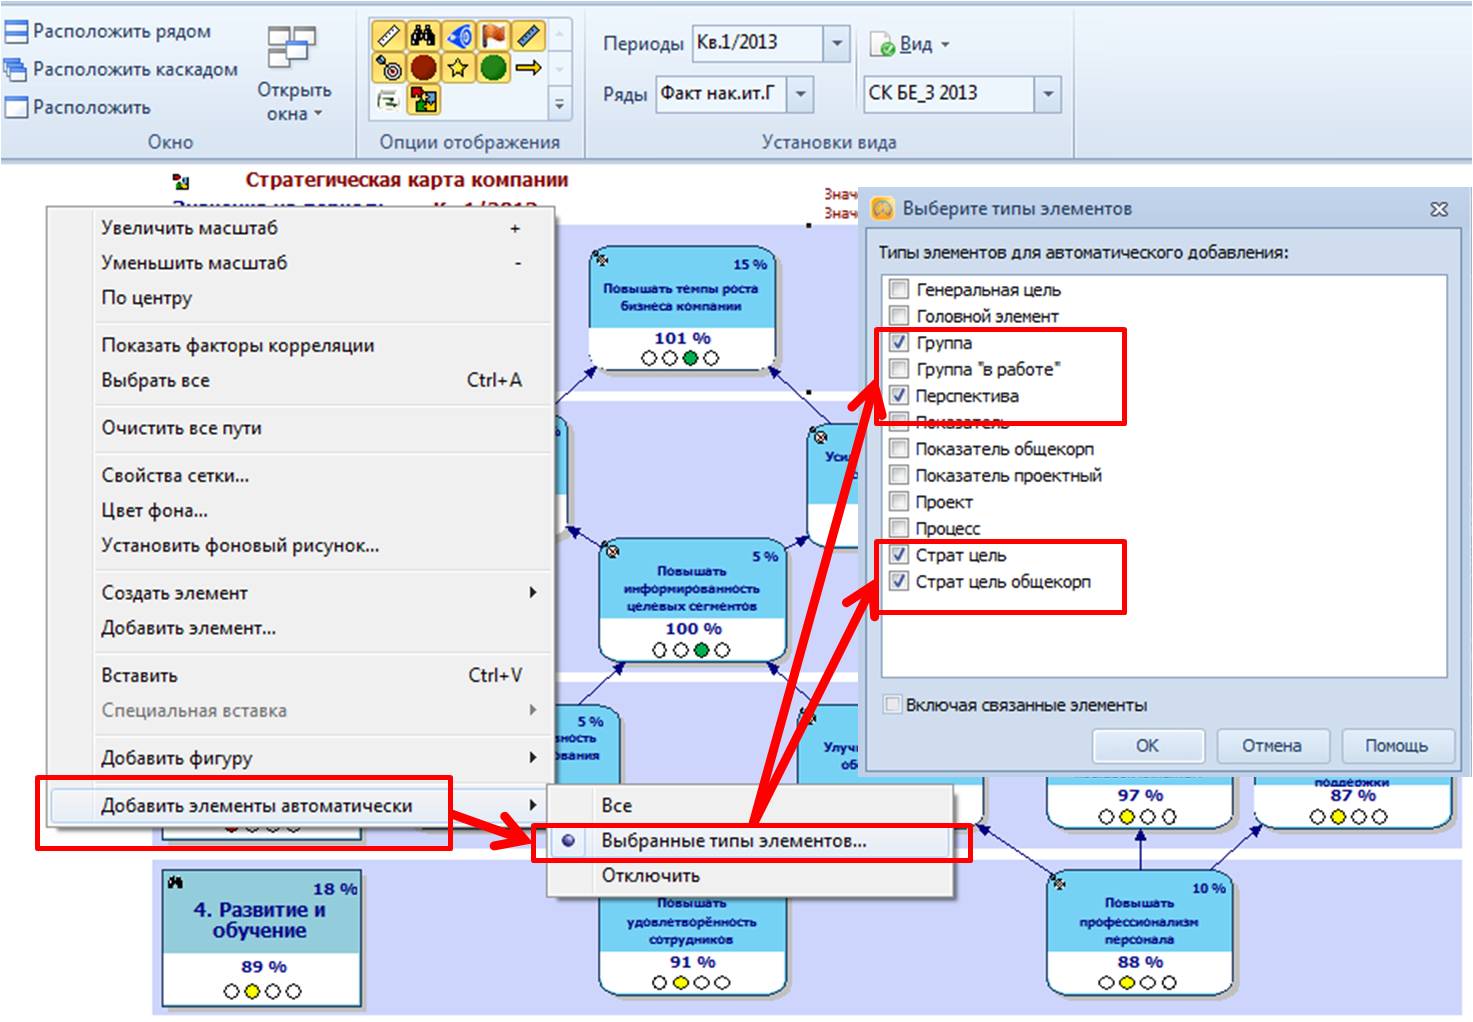Select the puzzle pieces icon
1473x1022 pixels.
[x=423, y=100]
